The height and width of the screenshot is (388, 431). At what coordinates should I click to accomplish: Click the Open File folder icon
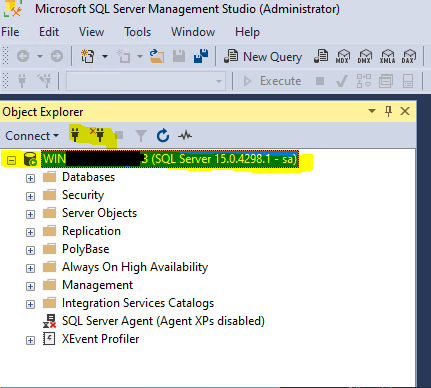coord(157,56)
